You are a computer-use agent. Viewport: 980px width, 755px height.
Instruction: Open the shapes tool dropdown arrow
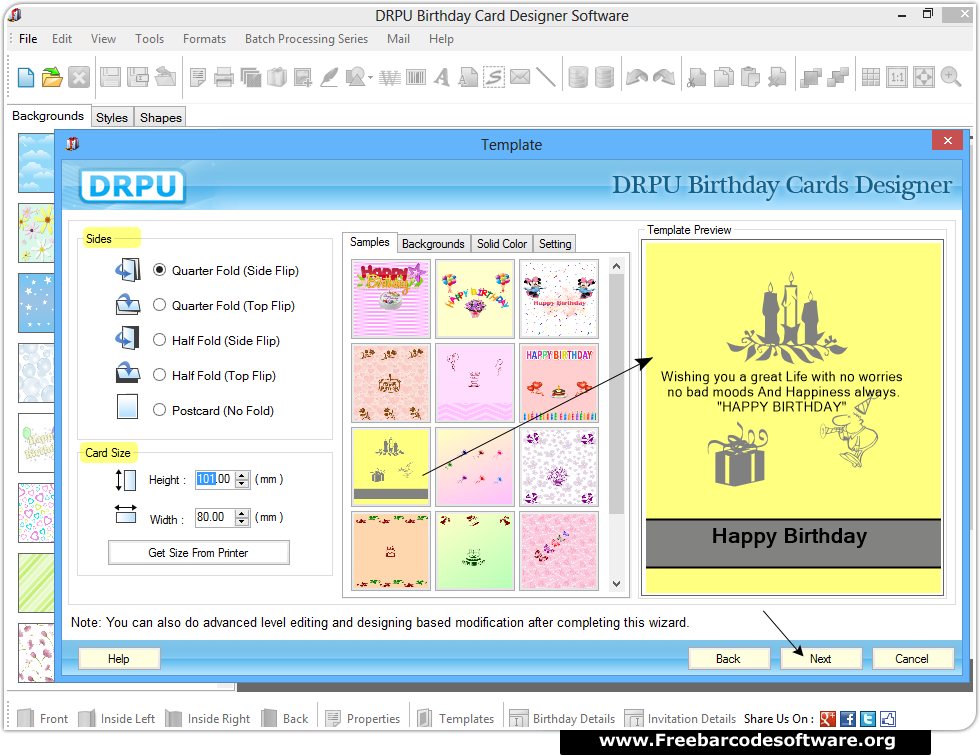[x=371, y=78]
